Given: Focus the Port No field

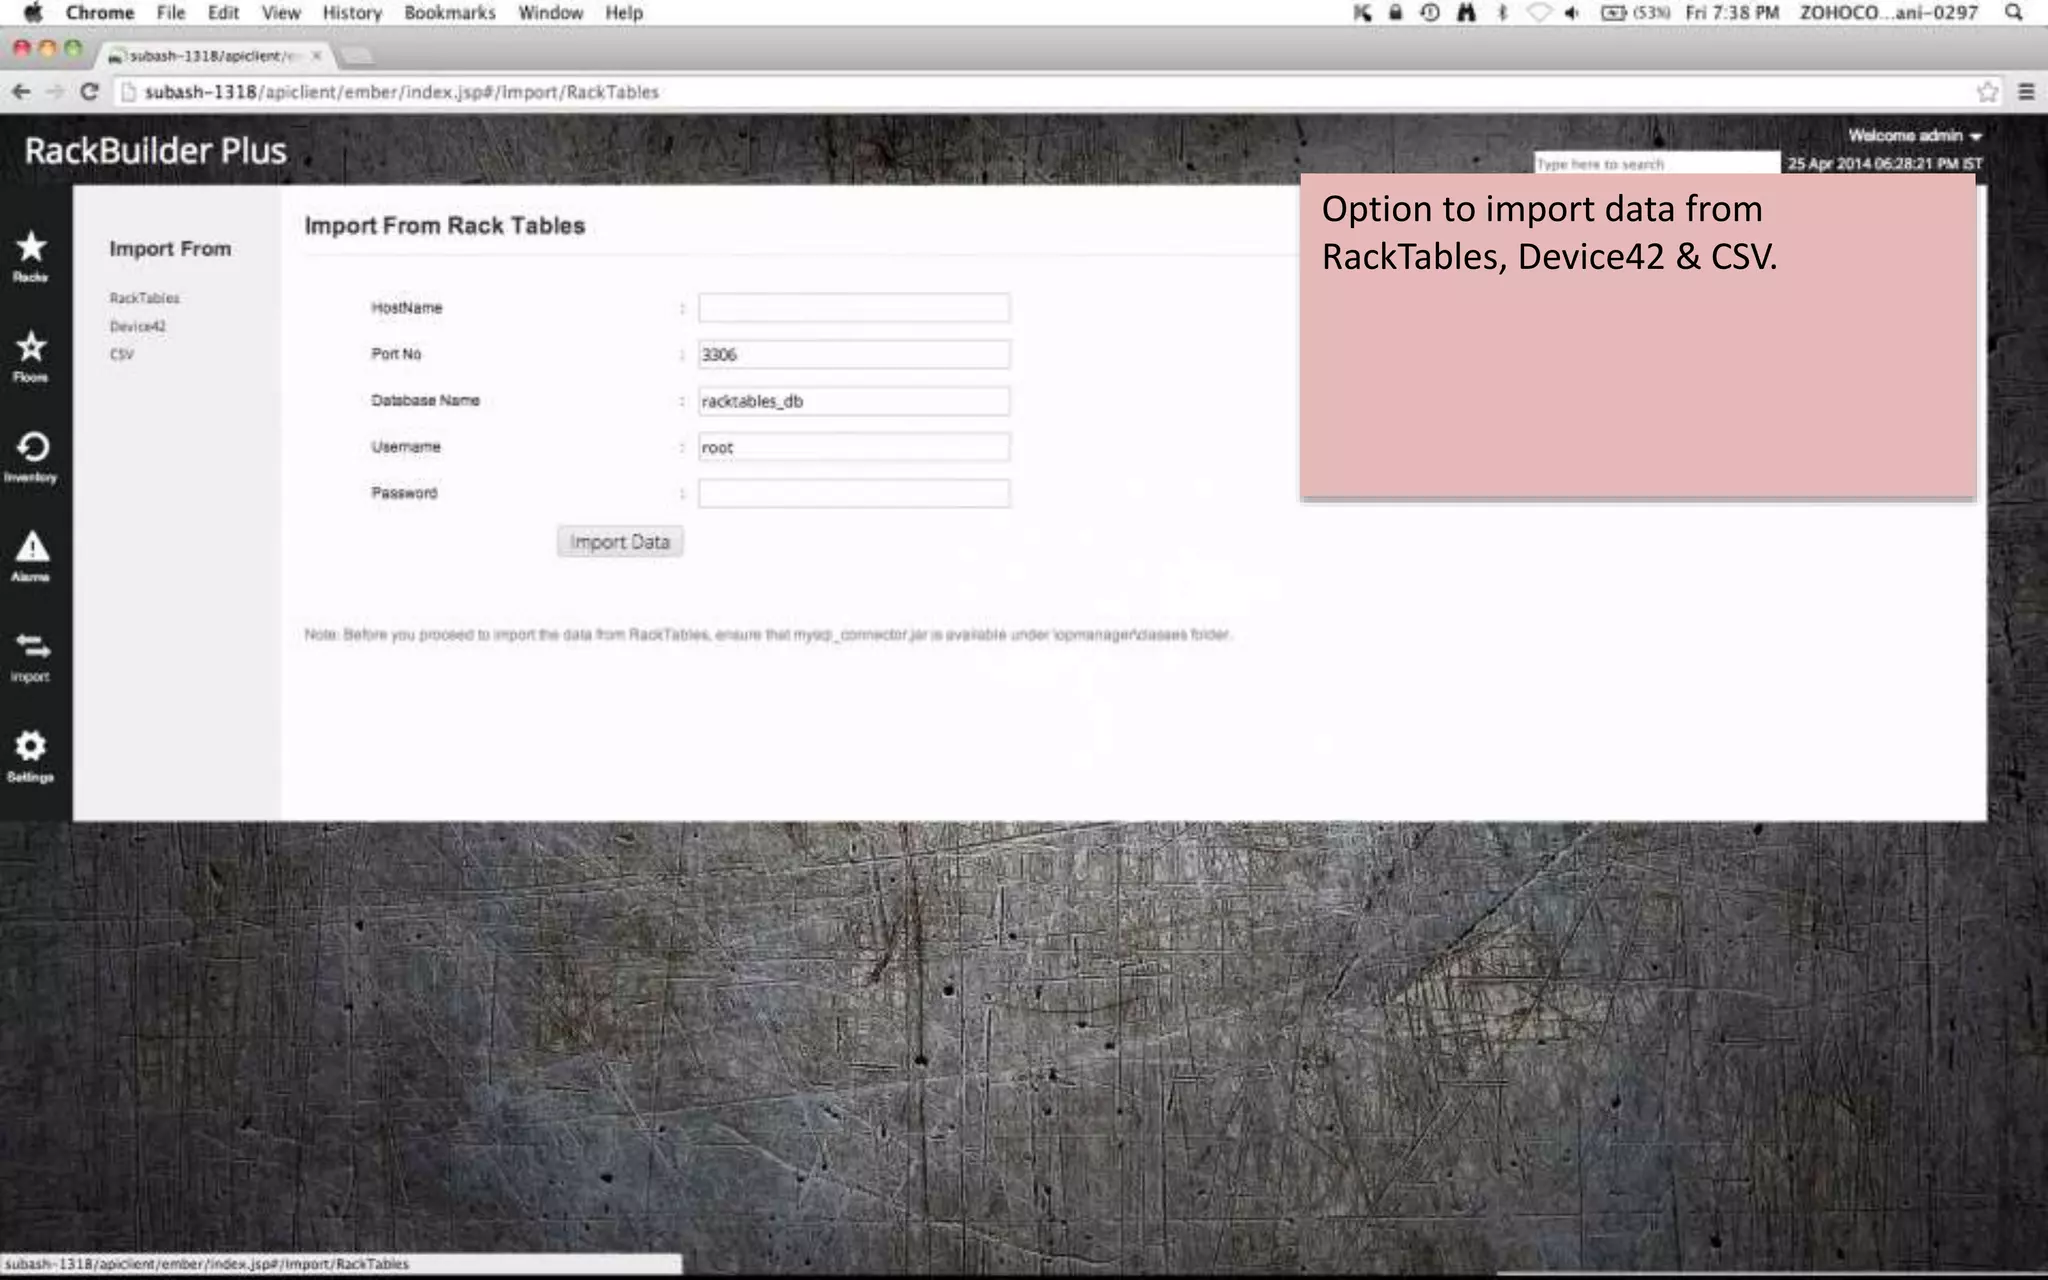Looking at the screenshot, I should click(x=854, y=354).
